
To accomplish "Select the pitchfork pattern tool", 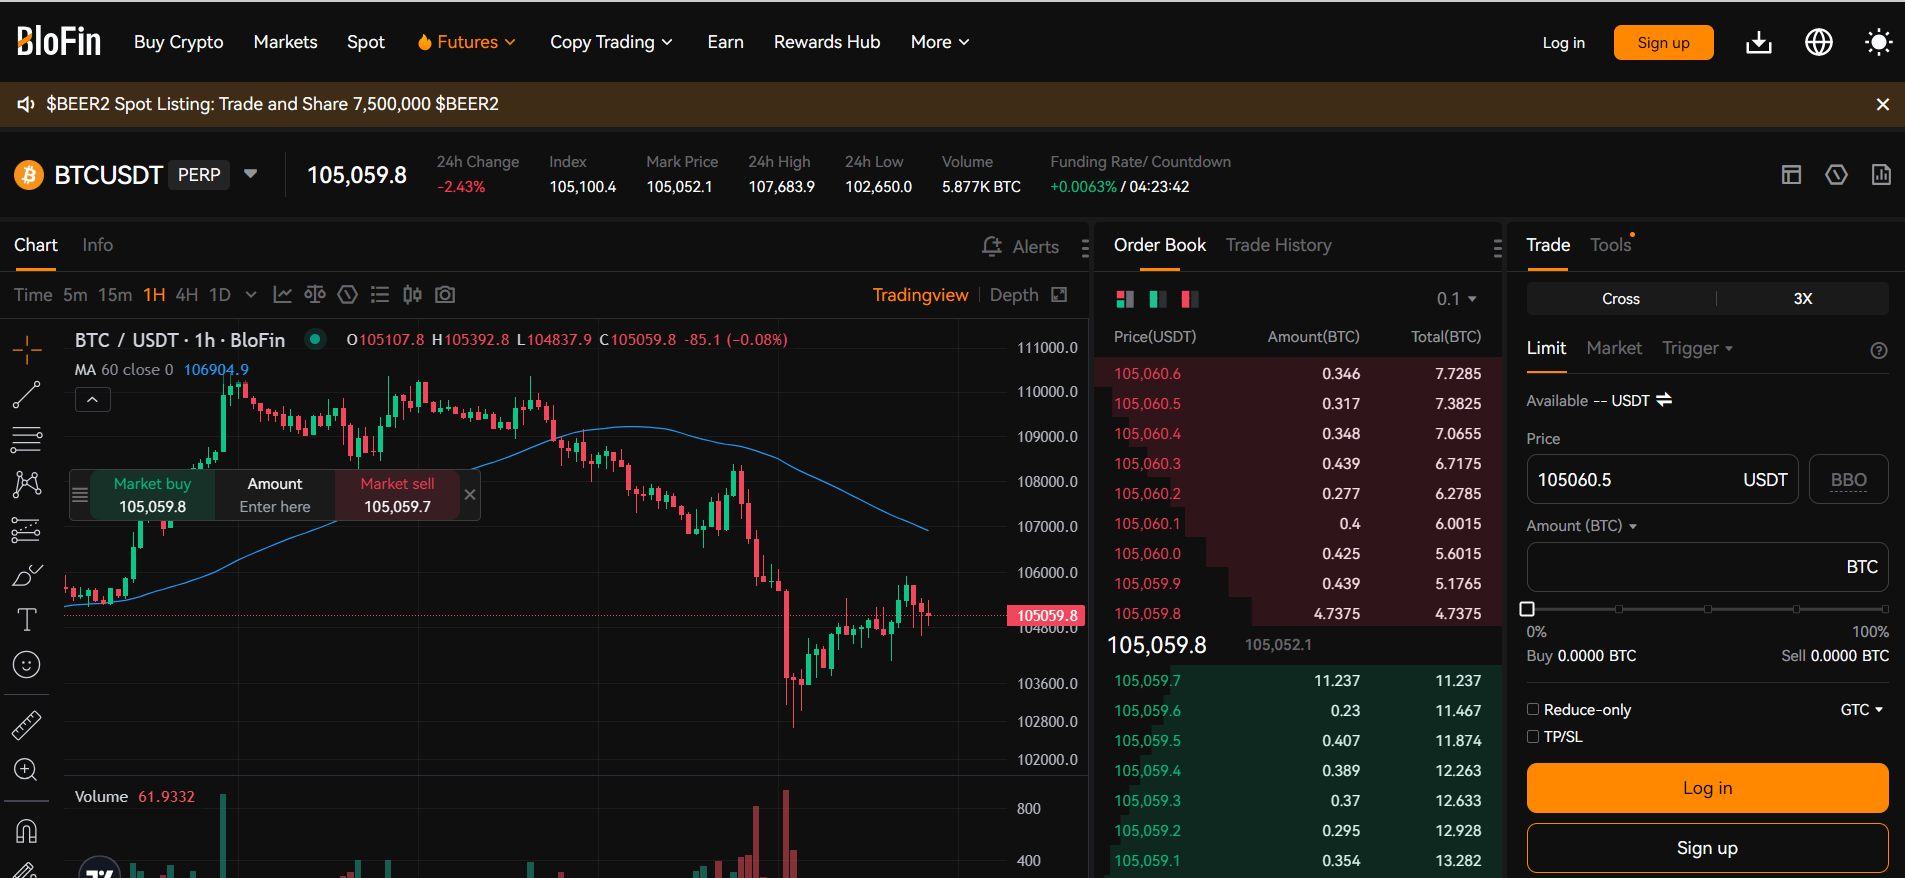I will click(27, 484).
